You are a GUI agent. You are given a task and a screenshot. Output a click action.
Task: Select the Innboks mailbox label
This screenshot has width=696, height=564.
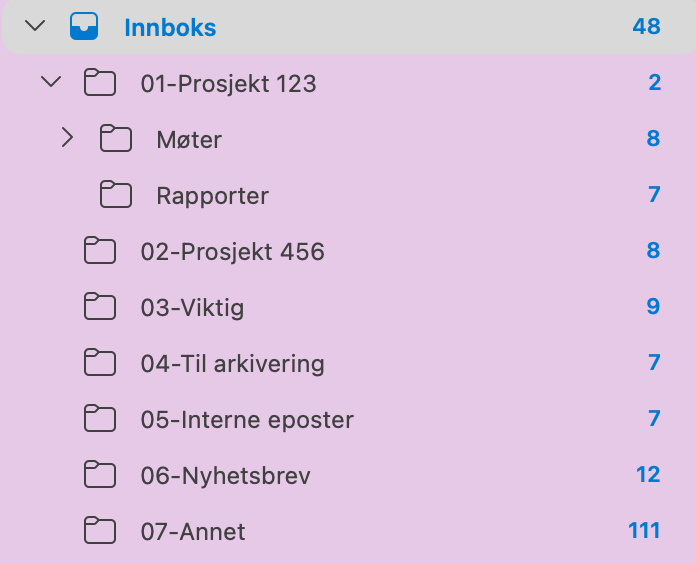click(170, 27)
